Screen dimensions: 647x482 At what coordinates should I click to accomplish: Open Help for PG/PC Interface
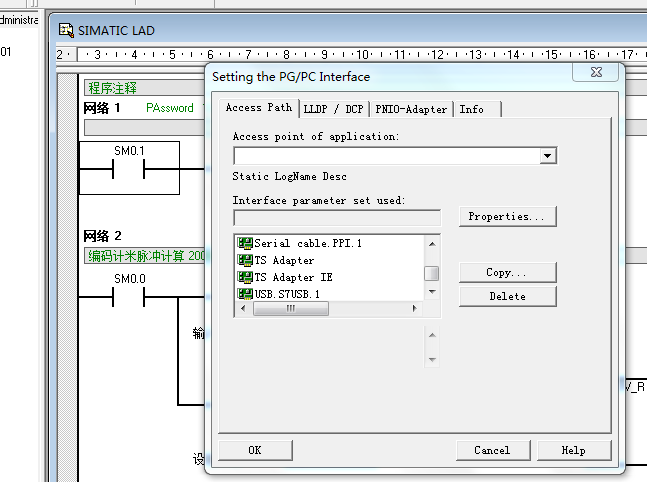pyautogui.click(x=574, y=450)
